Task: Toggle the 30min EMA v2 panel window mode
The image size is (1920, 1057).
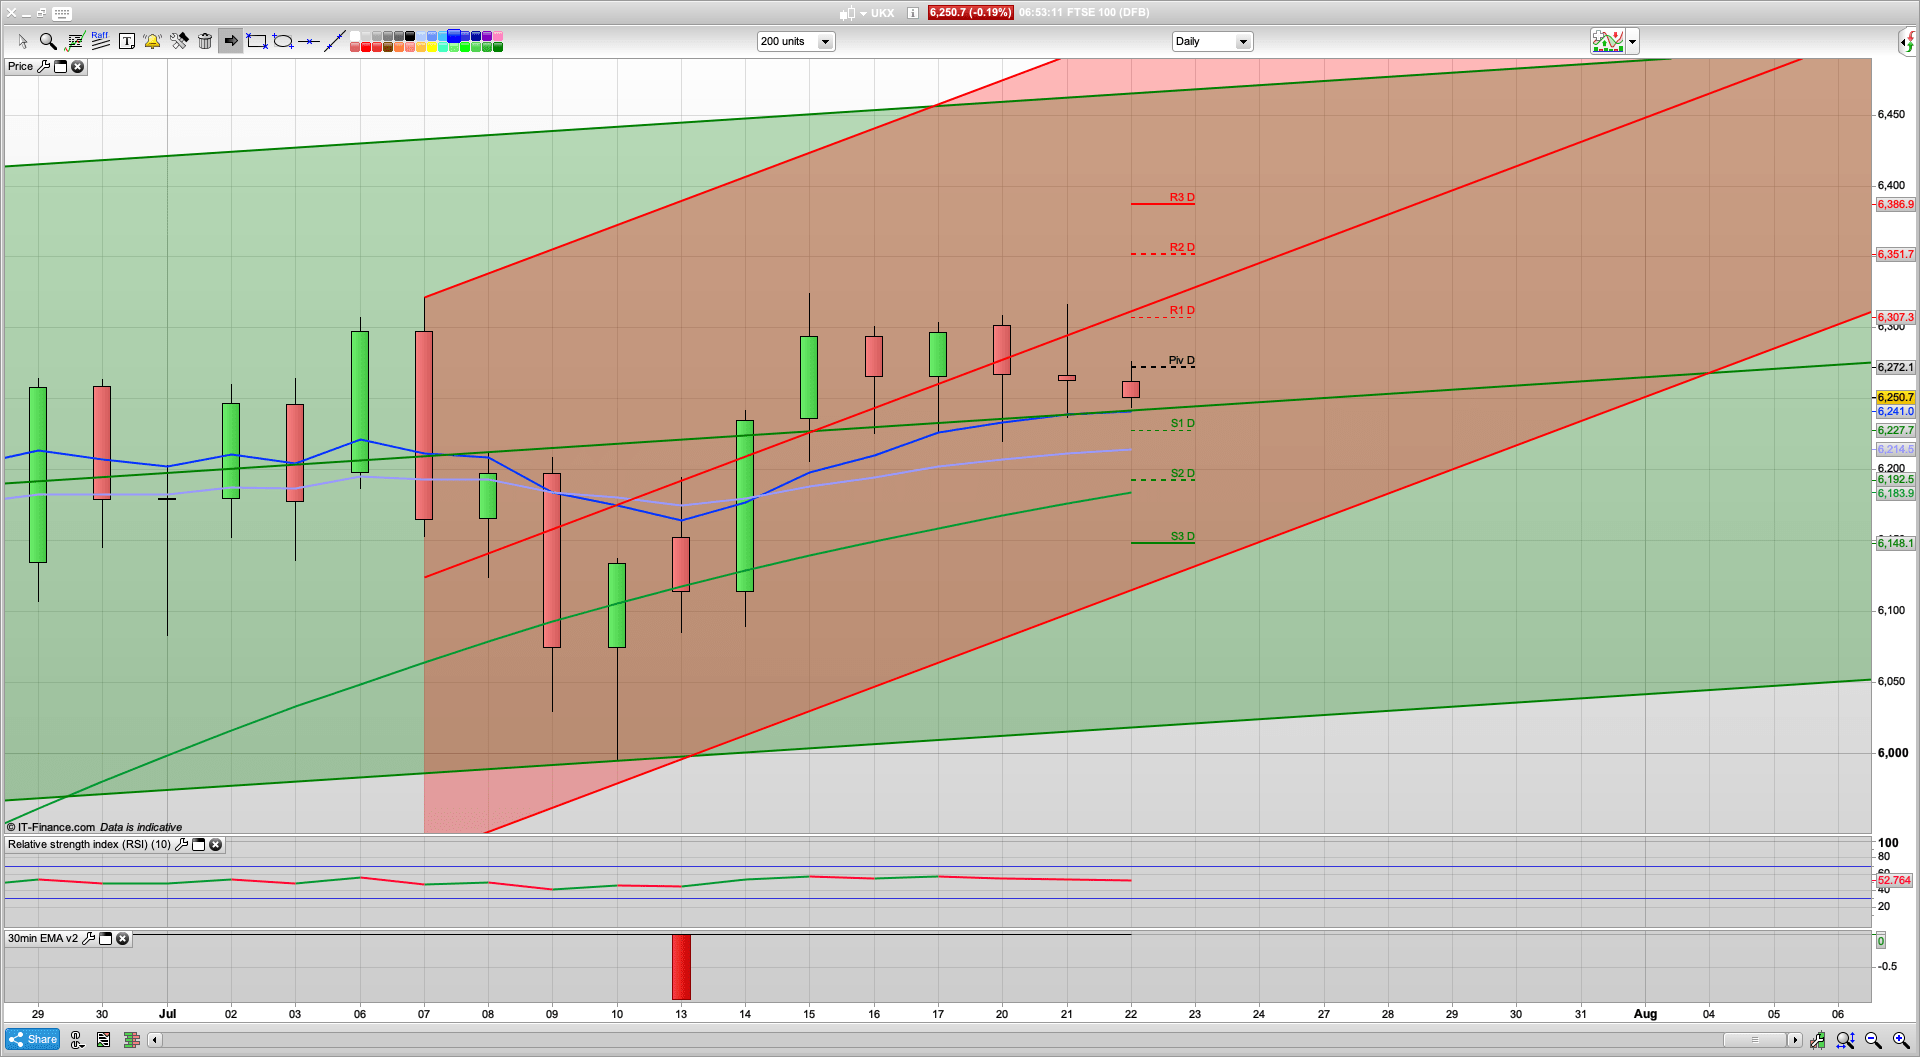Action: point(106,939)
